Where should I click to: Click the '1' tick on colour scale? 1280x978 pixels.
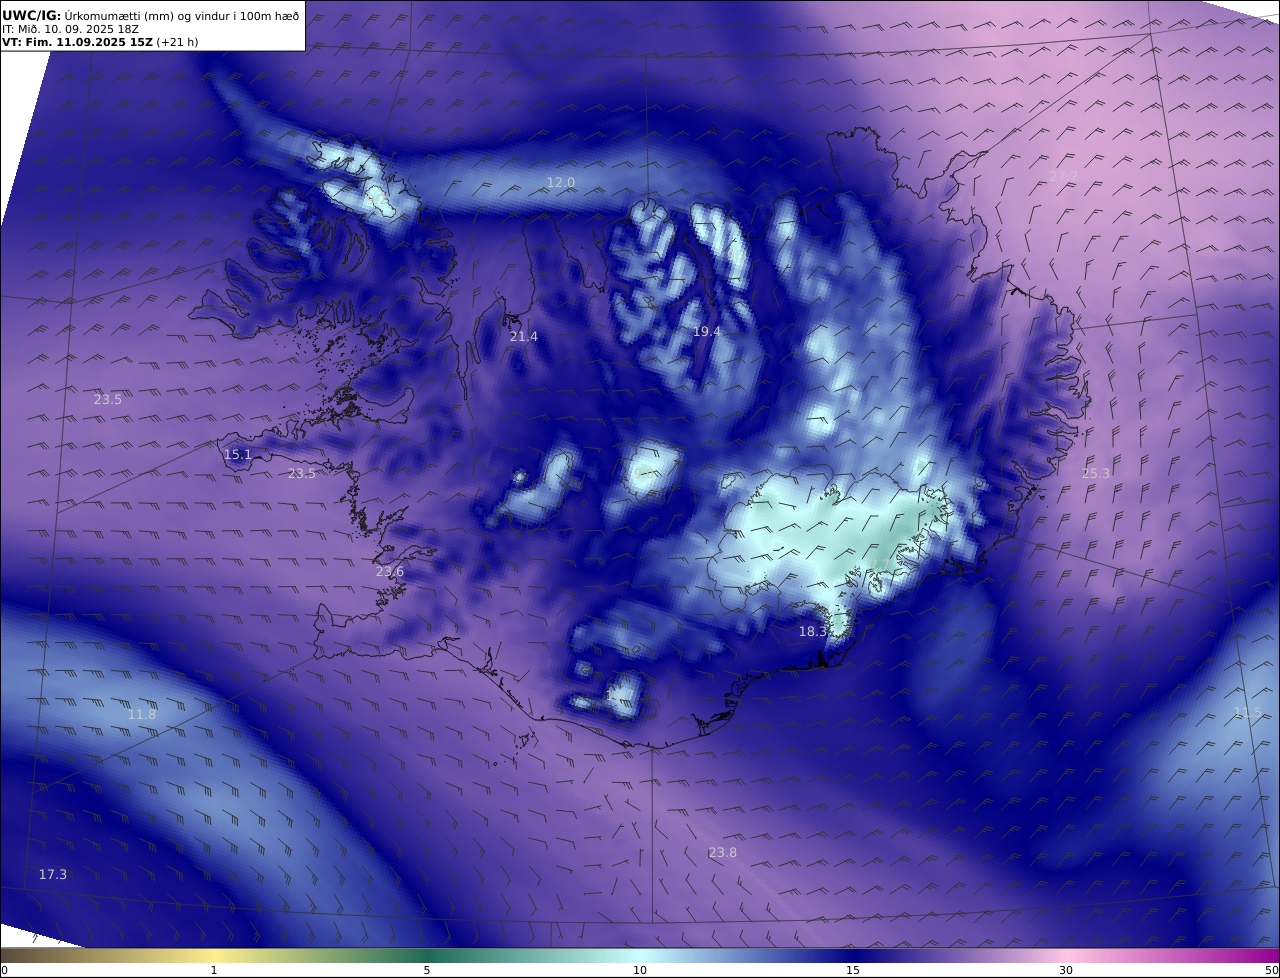[x=214, y=970]
